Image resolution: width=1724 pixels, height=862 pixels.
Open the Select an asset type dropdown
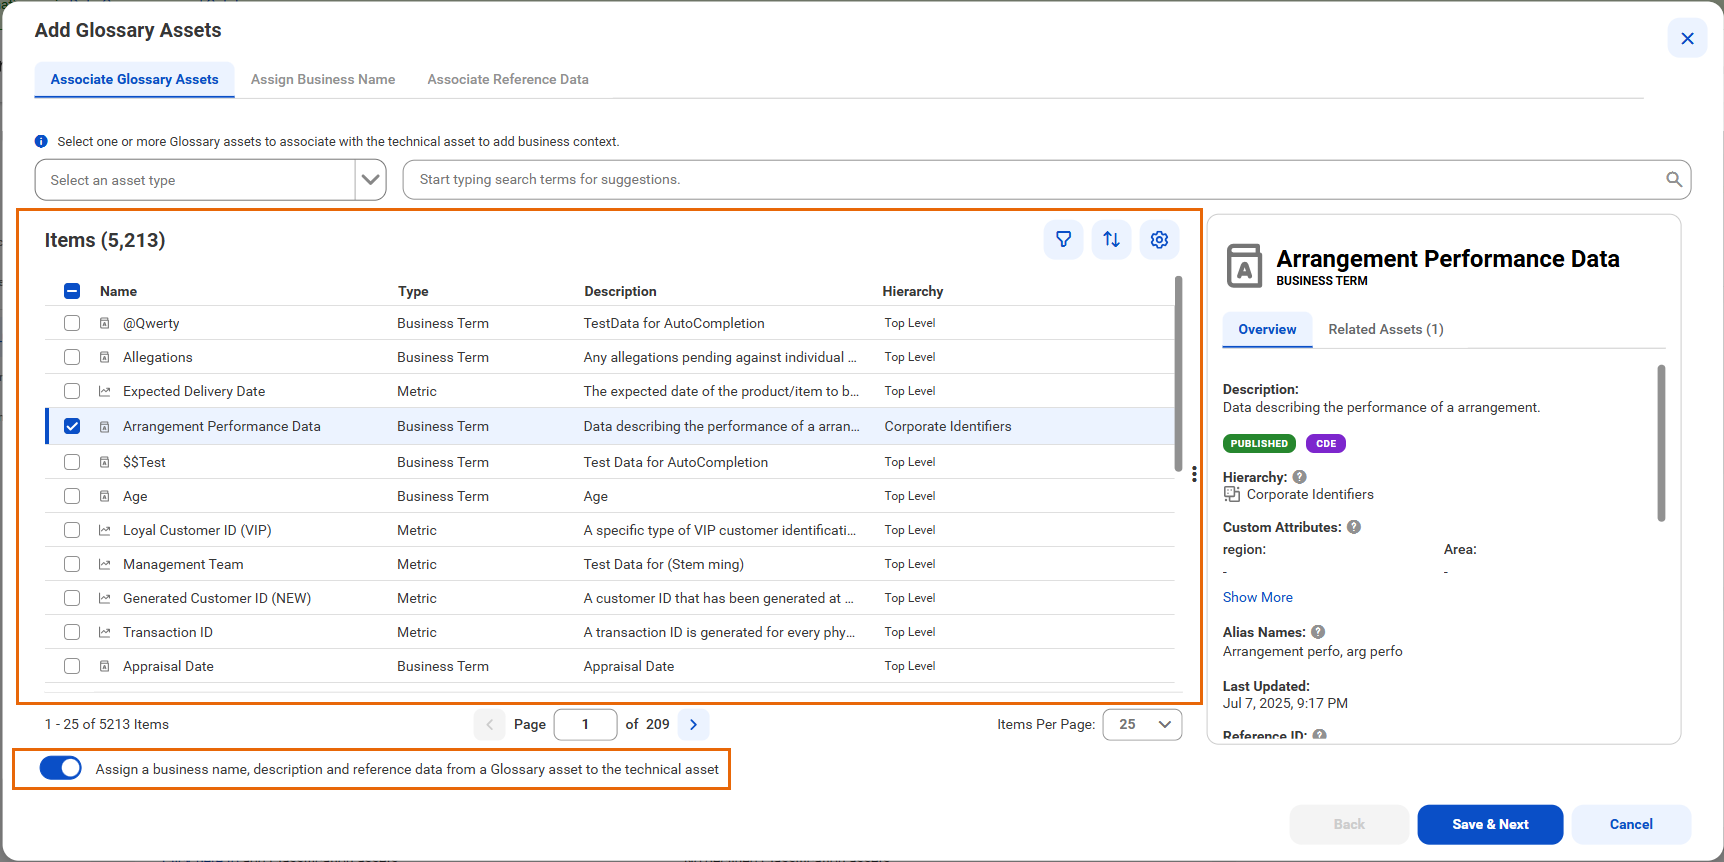tap(210, 180)
